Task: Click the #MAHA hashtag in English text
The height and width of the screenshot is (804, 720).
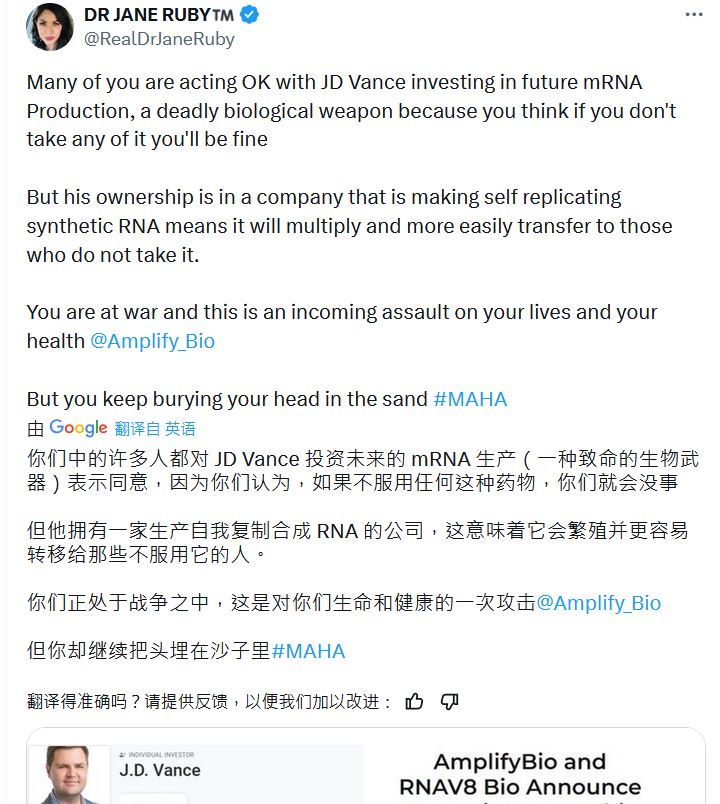Action: [470, 399]
